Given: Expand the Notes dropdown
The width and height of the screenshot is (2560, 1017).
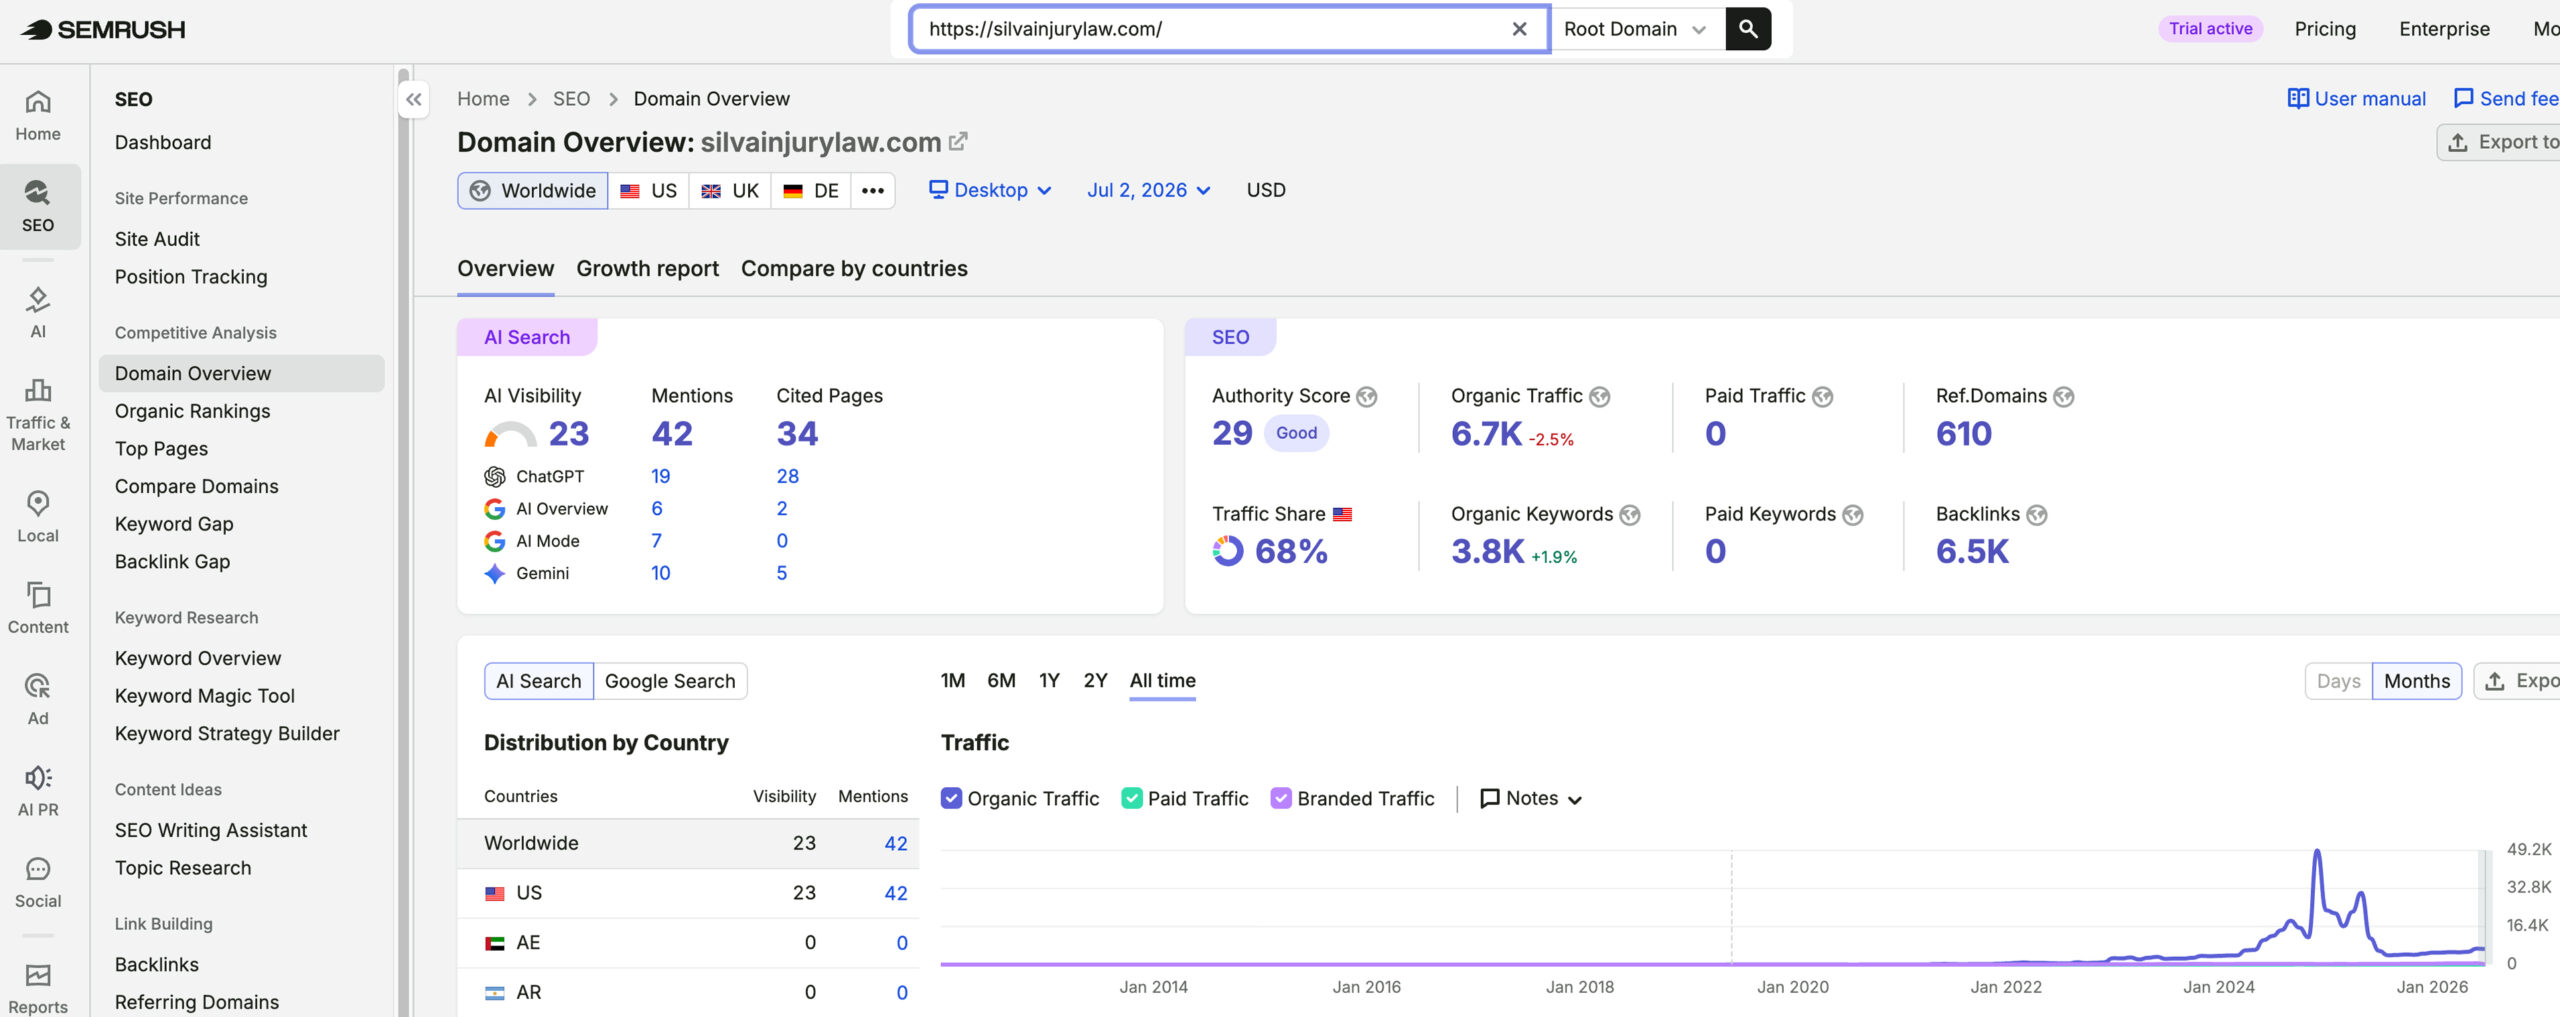Looking at the screenshot, I should [1531, 798].
